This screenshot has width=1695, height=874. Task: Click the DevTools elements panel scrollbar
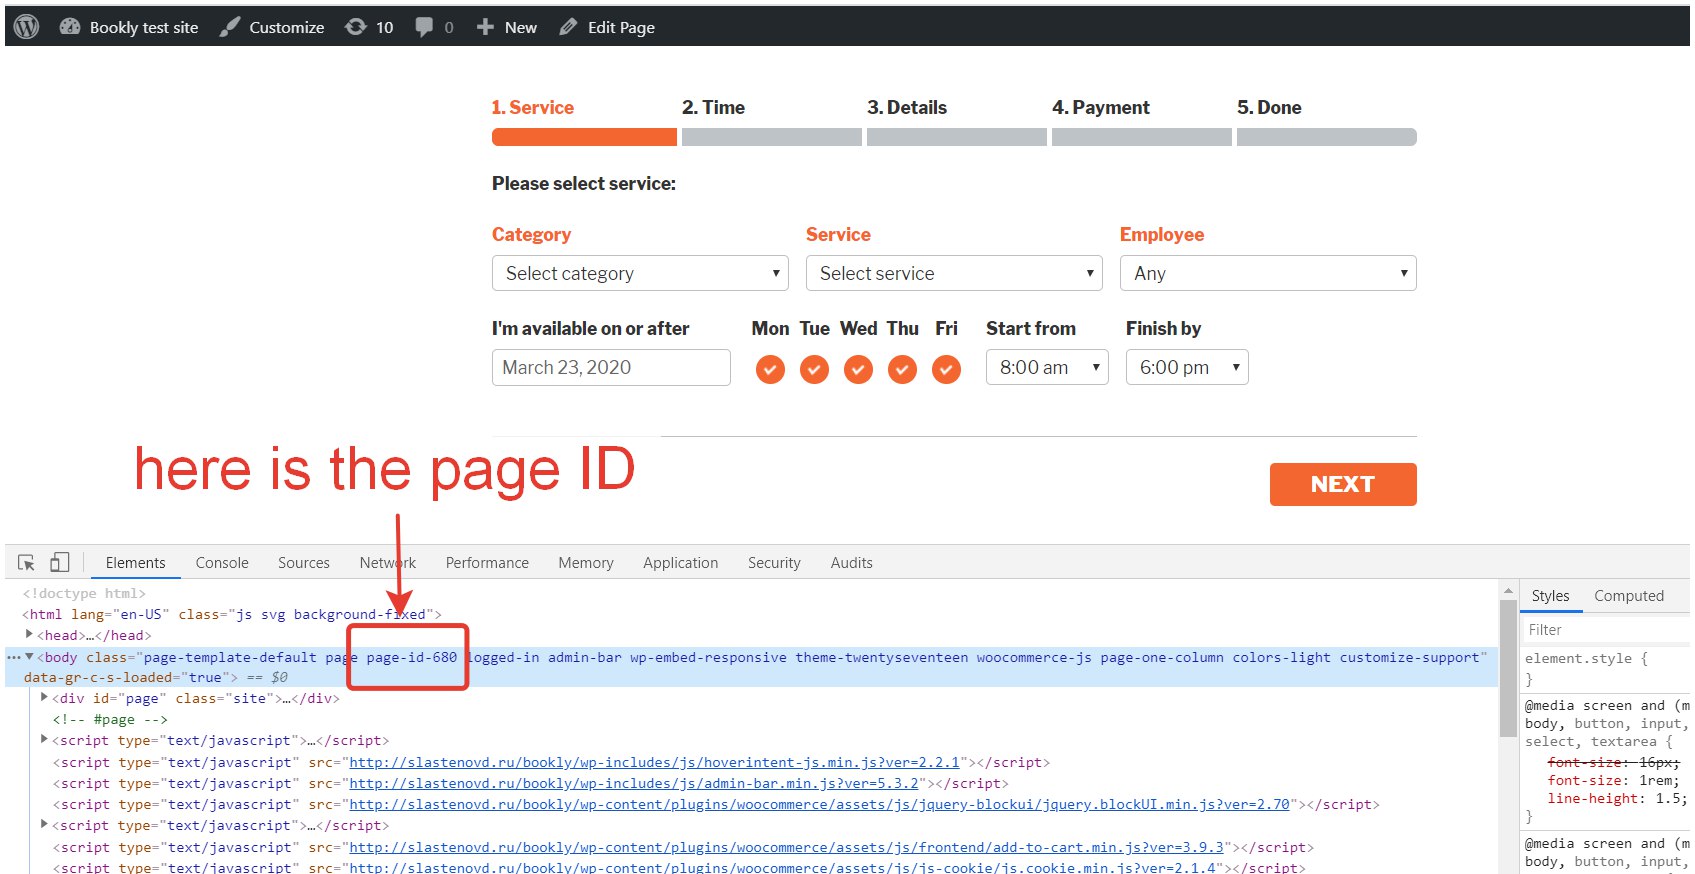pyautogui.click(x=1509, y=668)
